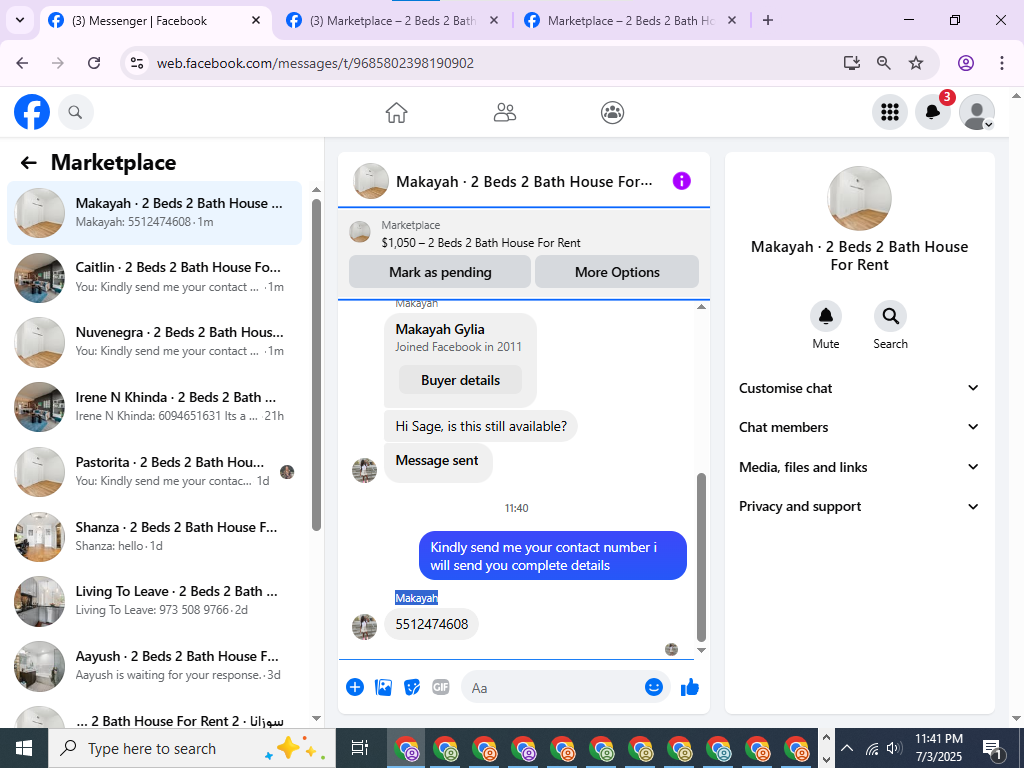Click Makayah listing photo in right panel

pyautogui.click(x=859, y=199)
